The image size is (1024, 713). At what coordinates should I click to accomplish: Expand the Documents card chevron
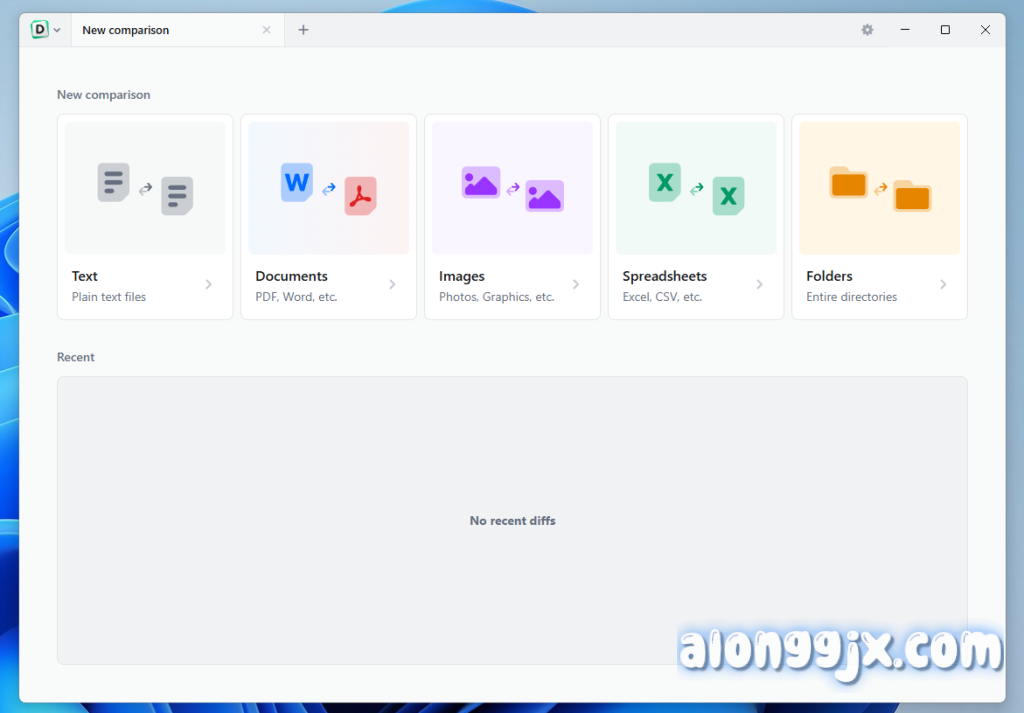click(392, 285)
